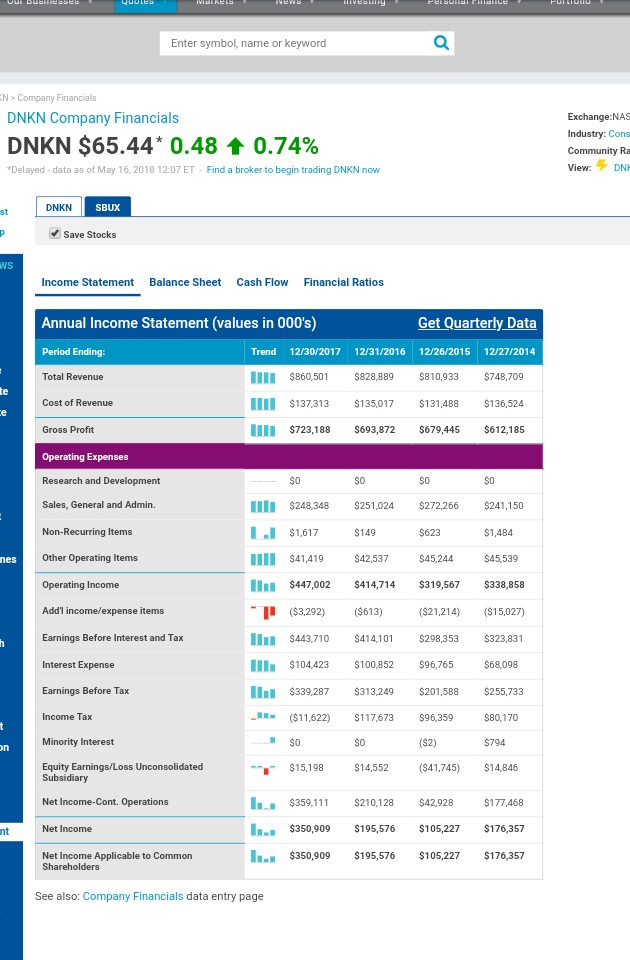Image resolution: width=630 pixels, height=960 pixels.
Task: Click Find a broker to begin trading link
Action: point(293,170)
